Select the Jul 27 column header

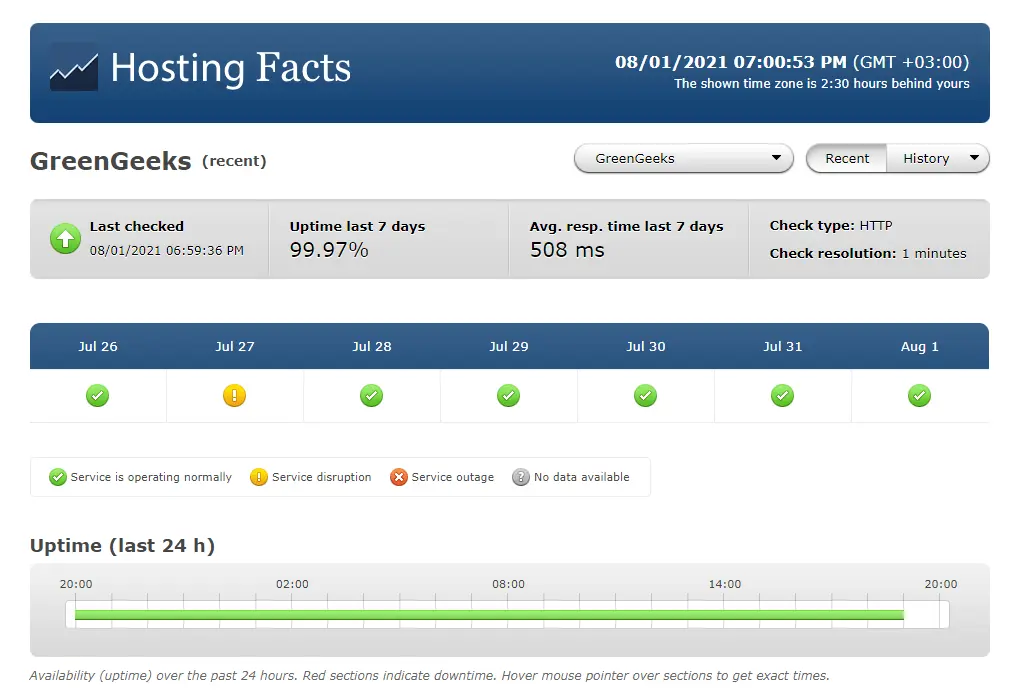coord(235,347)
